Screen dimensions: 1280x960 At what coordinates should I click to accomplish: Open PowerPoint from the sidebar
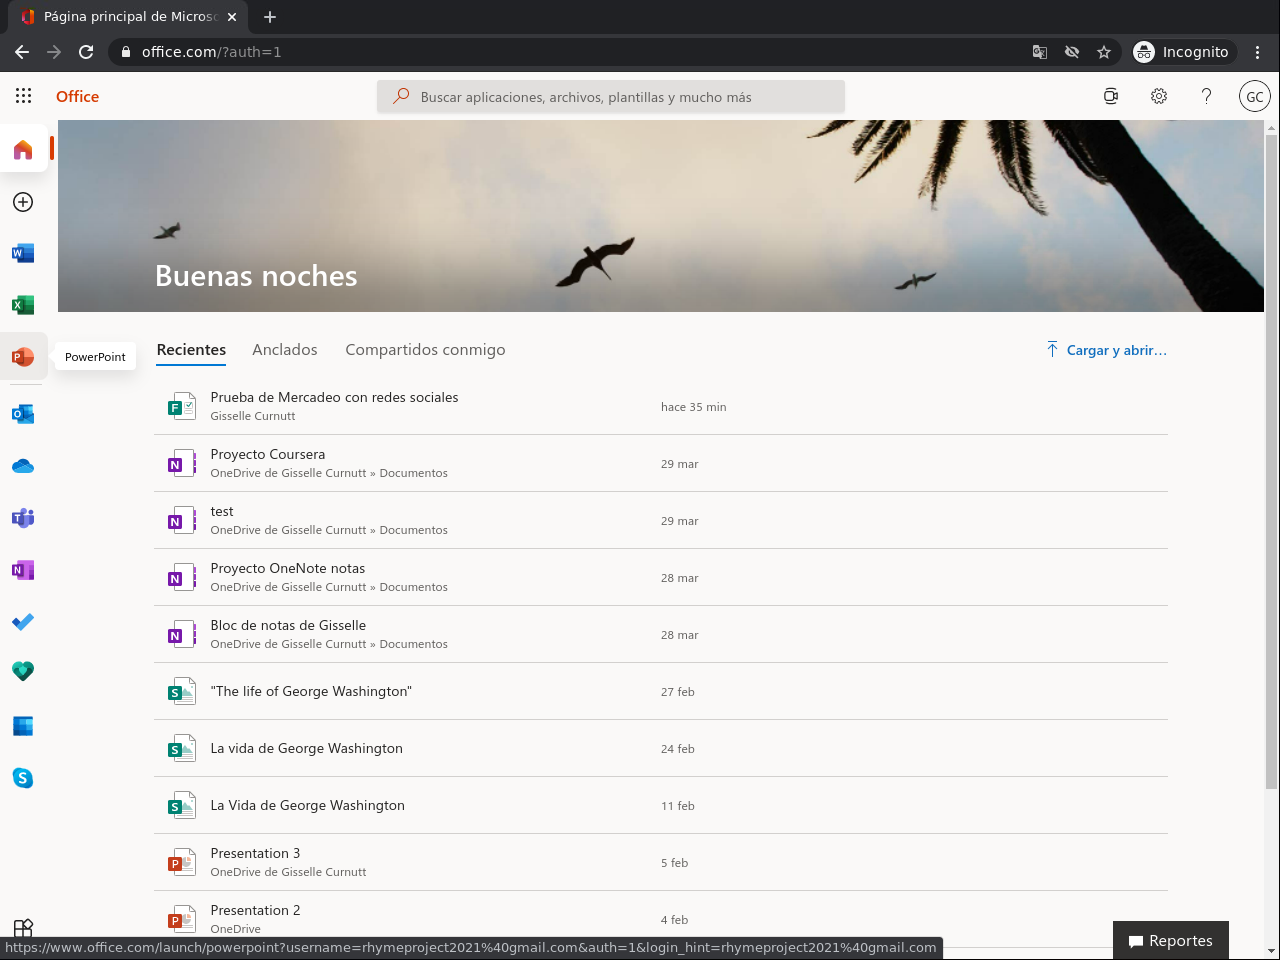point(23,357)
